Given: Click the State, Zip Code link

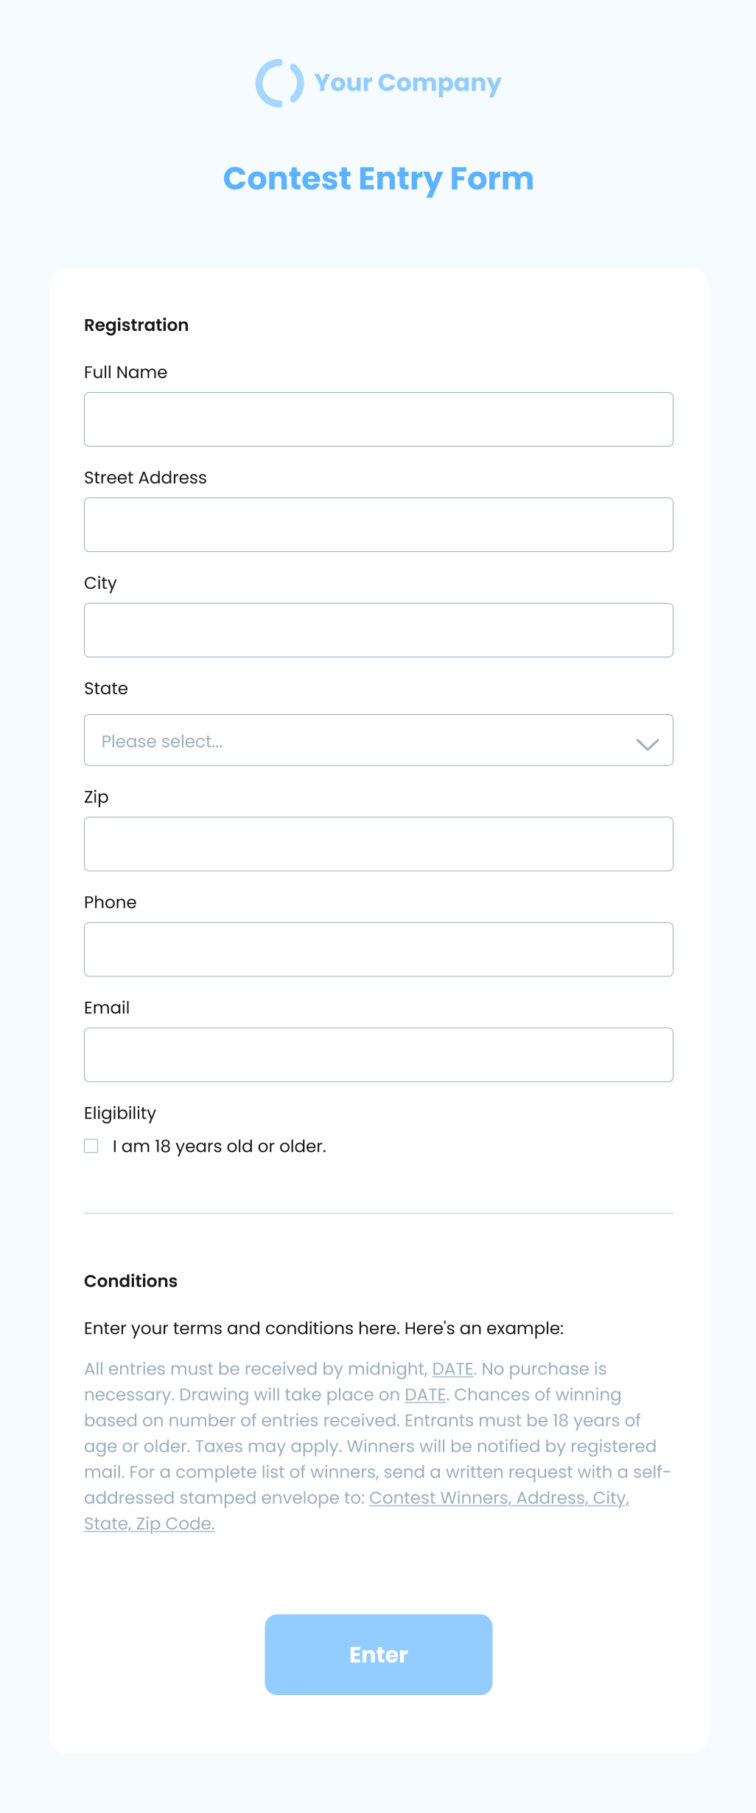Looking at the screenshot, I should click(x=149, y=1524).
